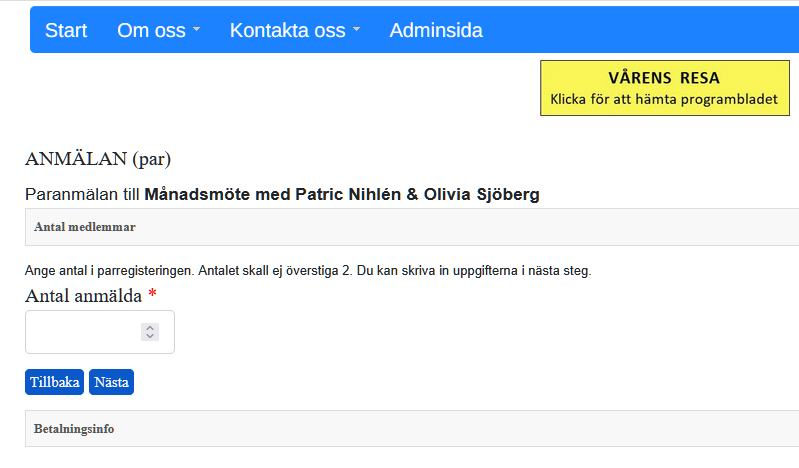This screenshot has width=799, height=468.
Task: Expand the Kontakta oss dropdown caret
Action: click(x=356, y=30)
